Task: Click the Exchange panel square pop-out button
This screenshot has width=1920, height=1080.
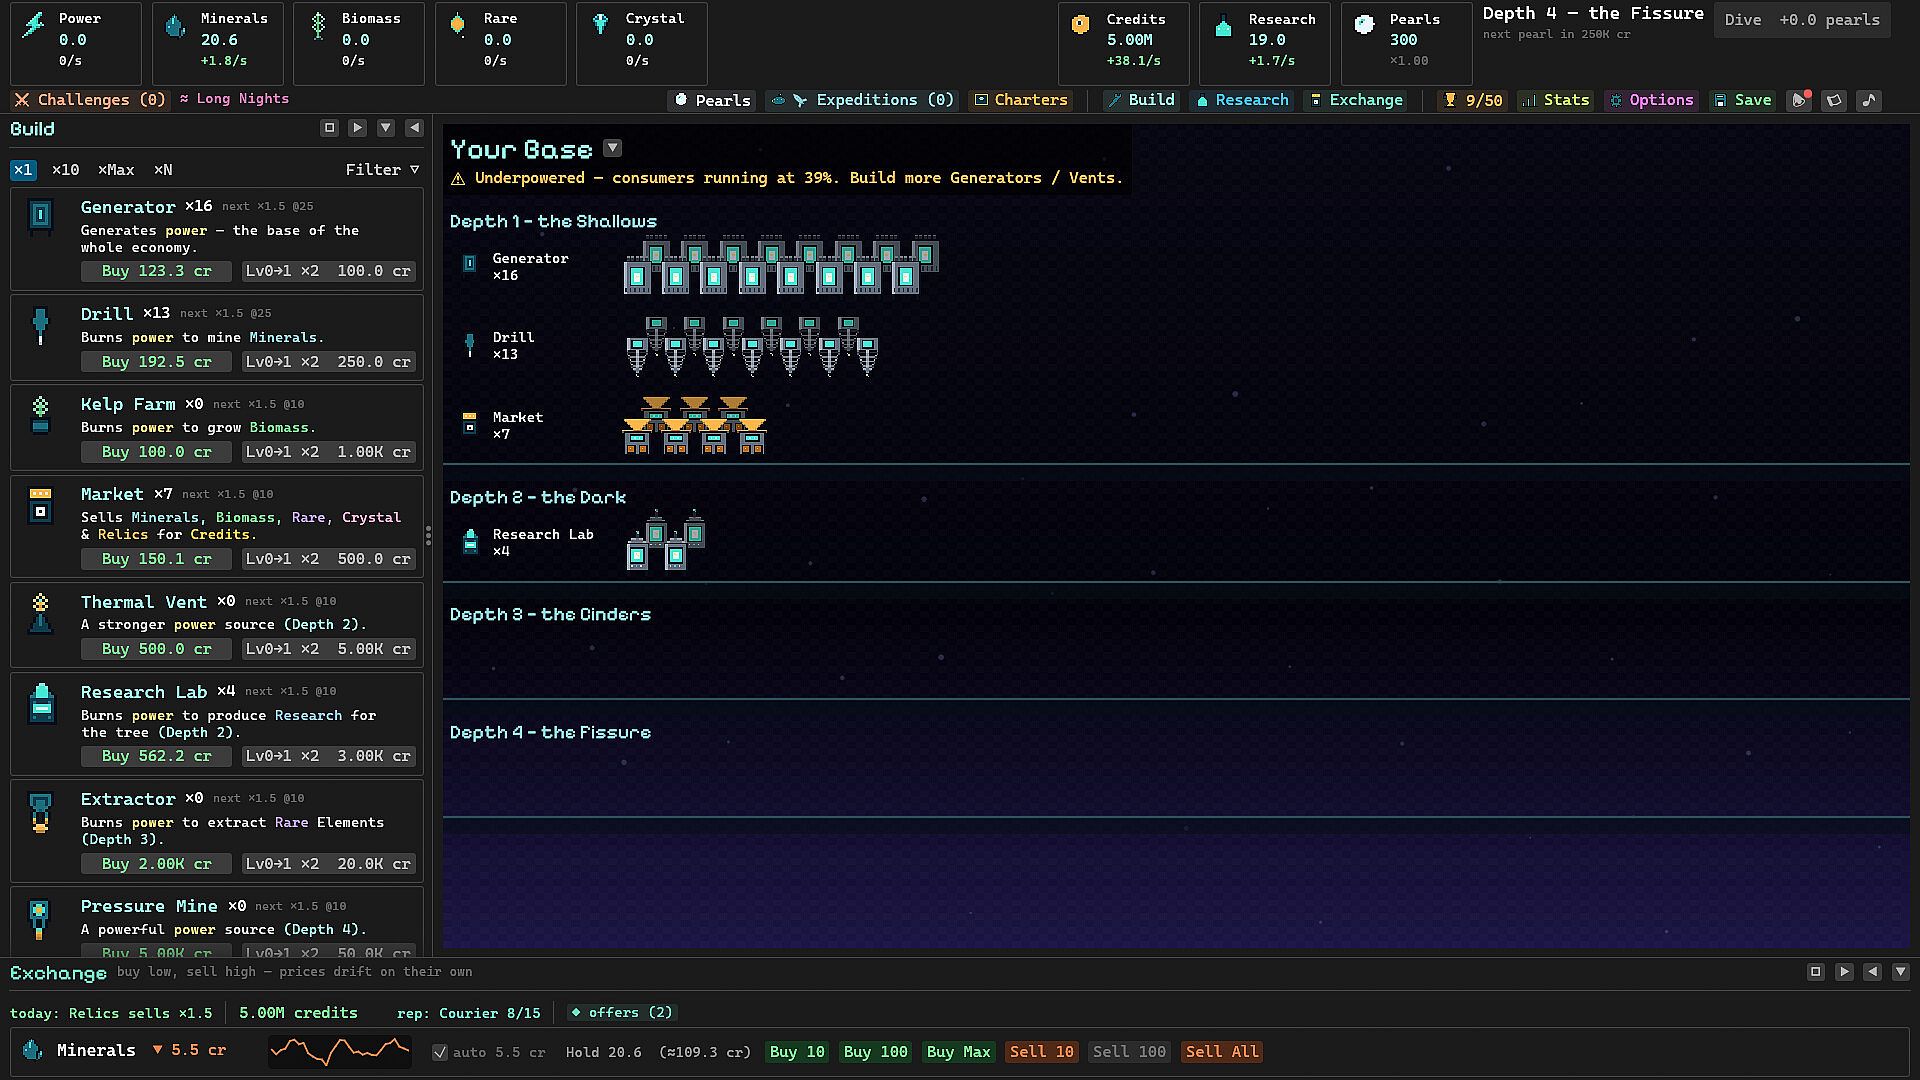Action: coord(1815,972)
